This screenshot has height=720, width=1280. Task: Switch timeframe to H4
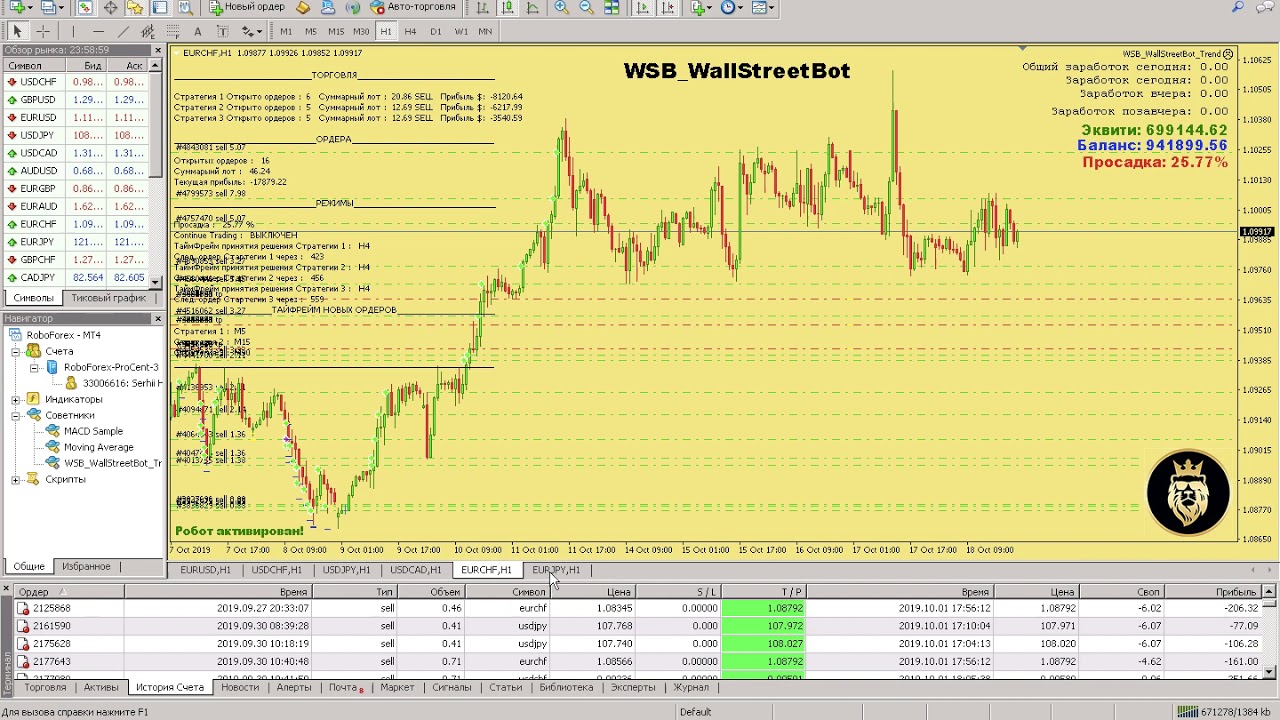410,31
